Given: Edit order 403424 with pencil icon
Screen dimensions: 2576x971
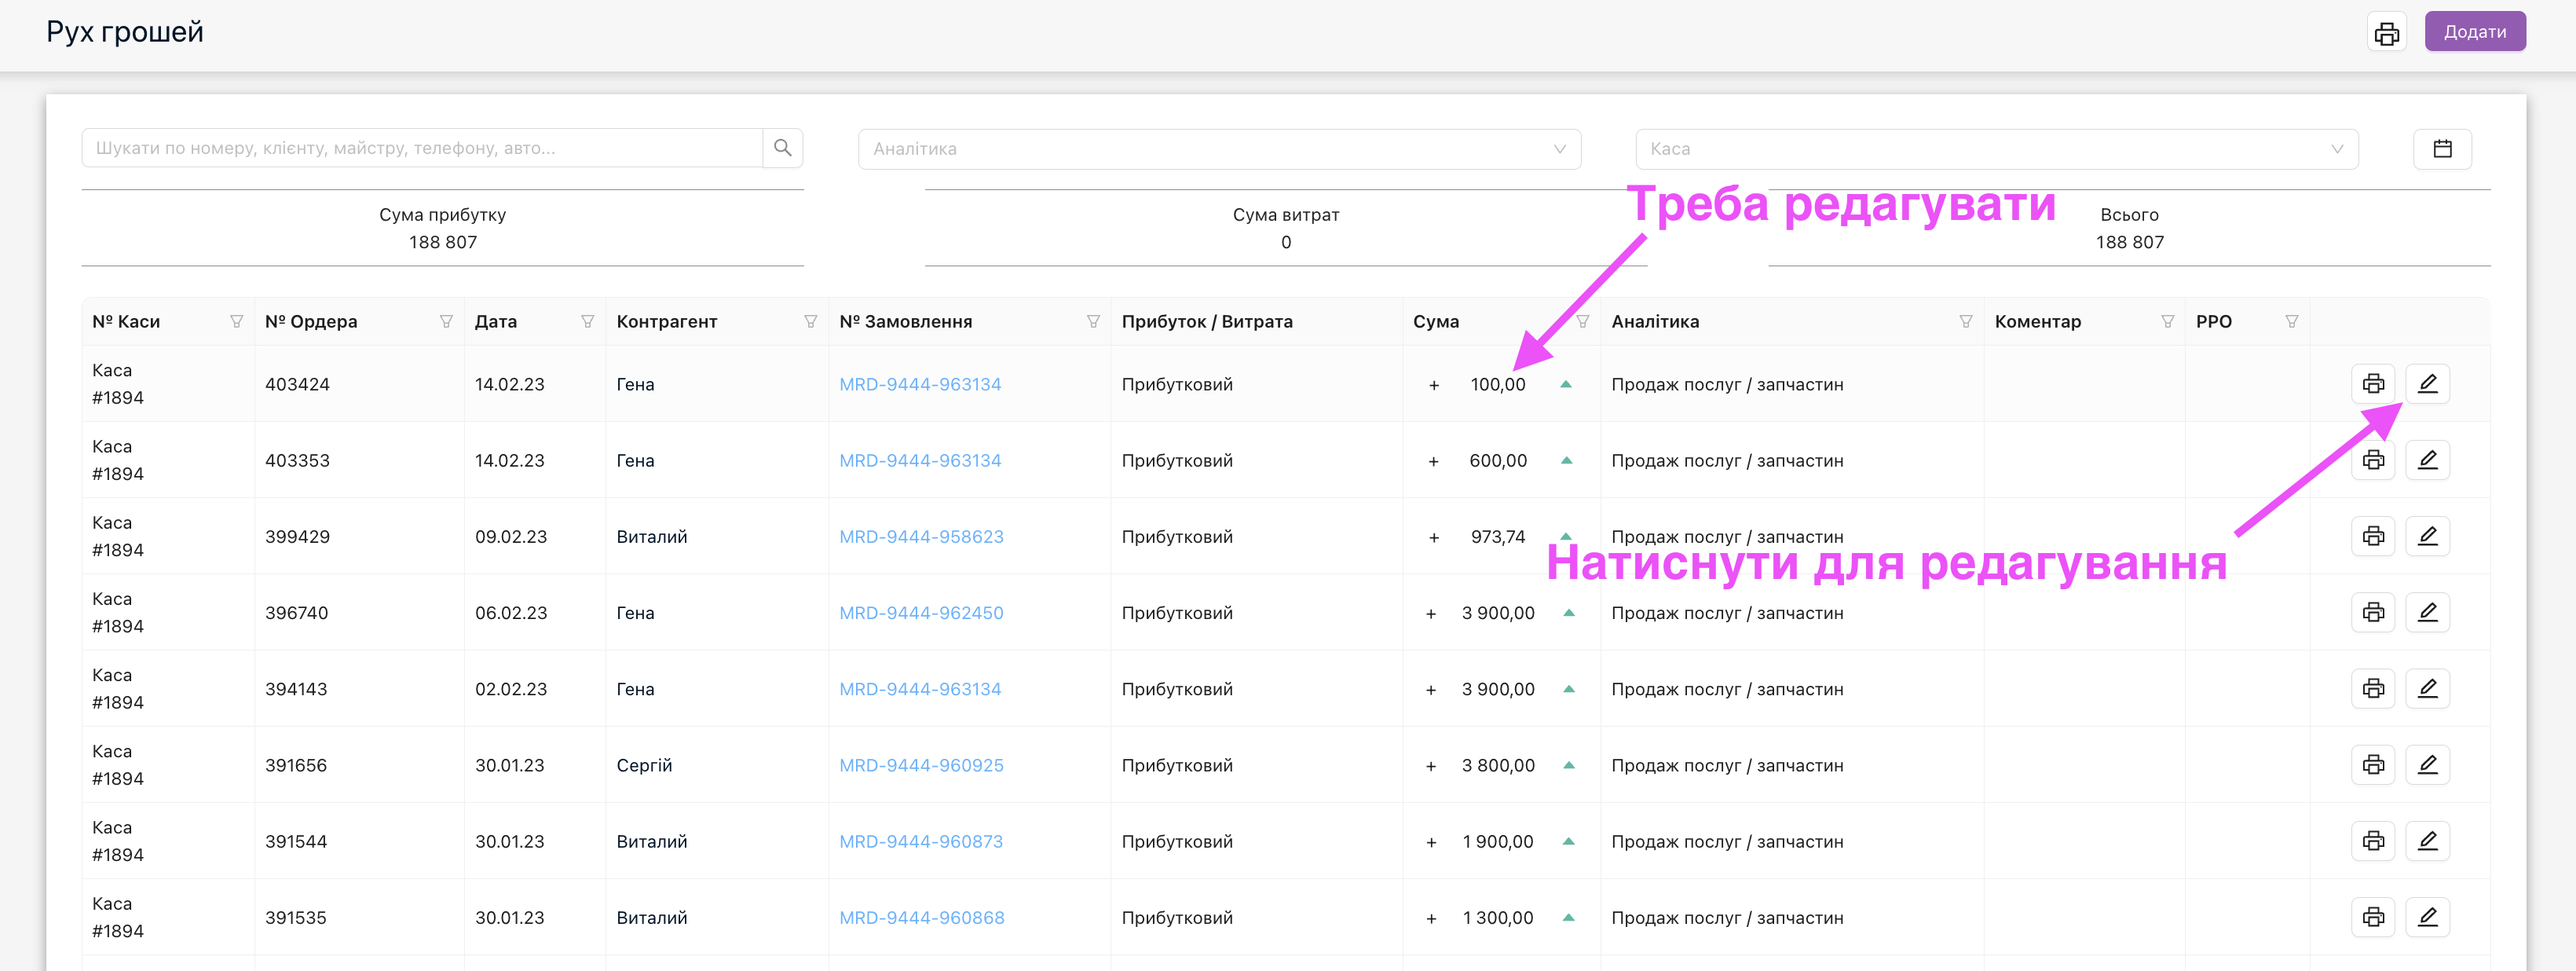Looking at the screenshot, I should (2427, 384).
